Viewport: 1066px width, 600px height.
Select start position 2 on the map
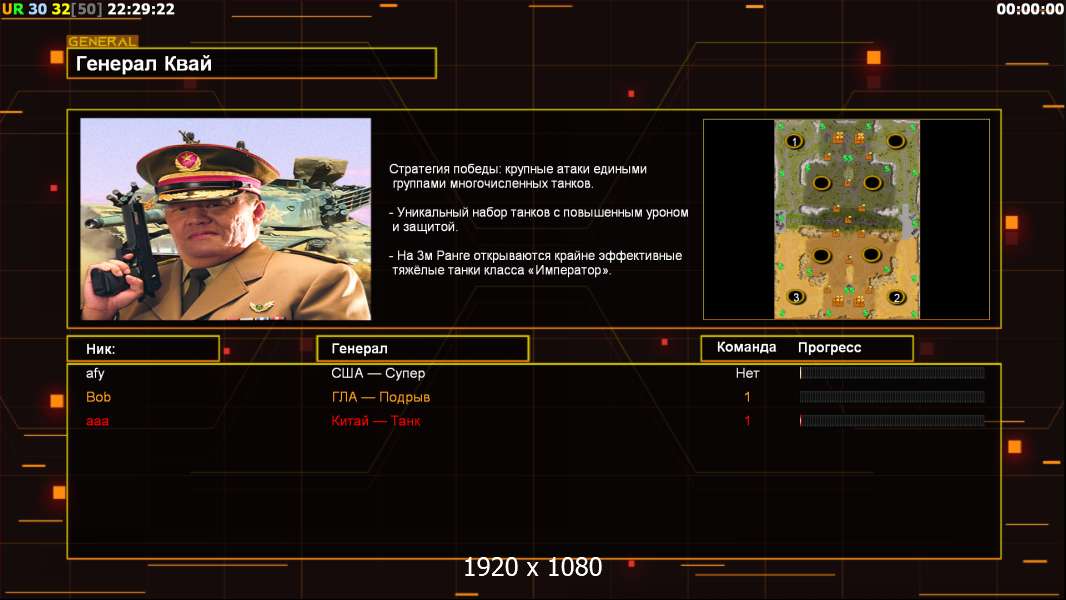click(x=897, y=297)
